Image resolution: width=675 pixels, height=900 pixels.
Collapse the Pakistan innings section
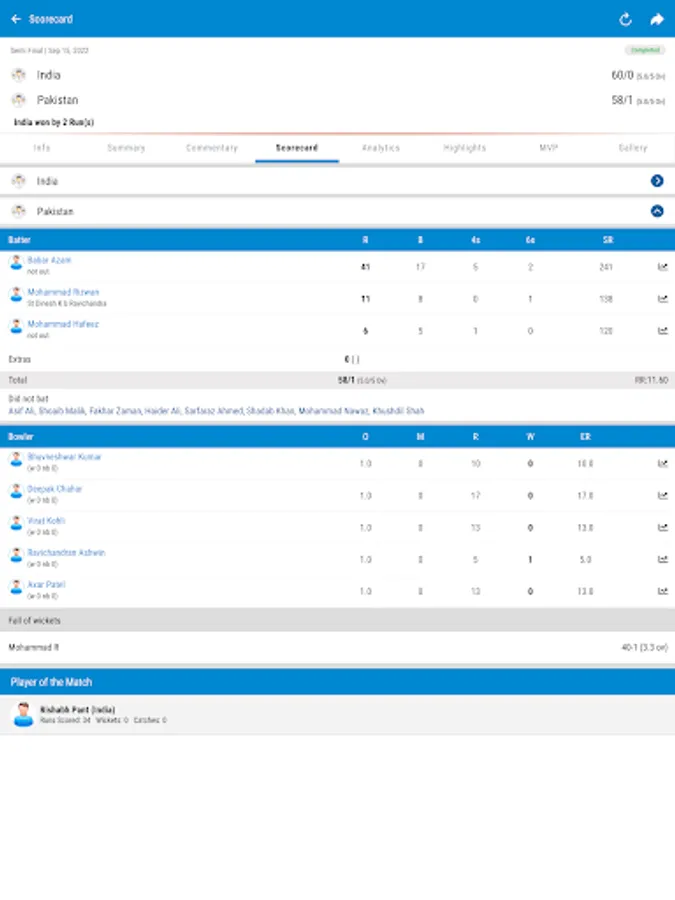click(657, 211)
